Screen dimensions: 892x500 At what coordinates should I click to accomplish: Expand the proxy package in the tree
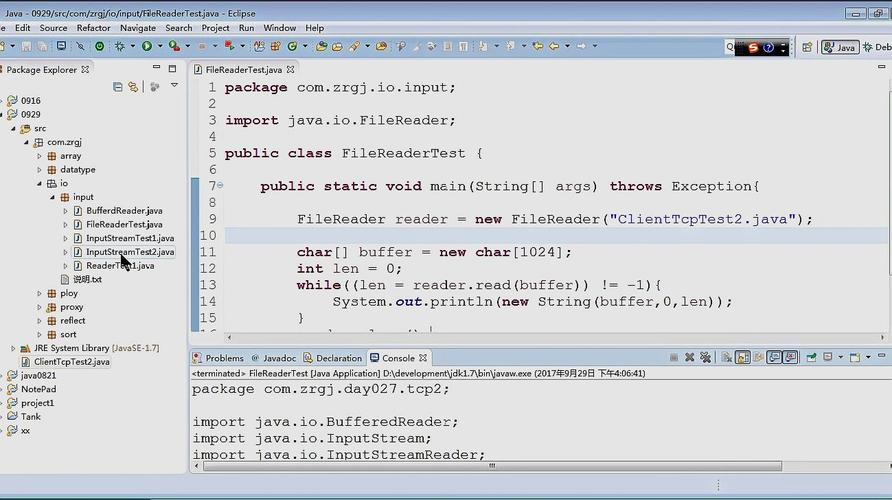tap(40, 307)
